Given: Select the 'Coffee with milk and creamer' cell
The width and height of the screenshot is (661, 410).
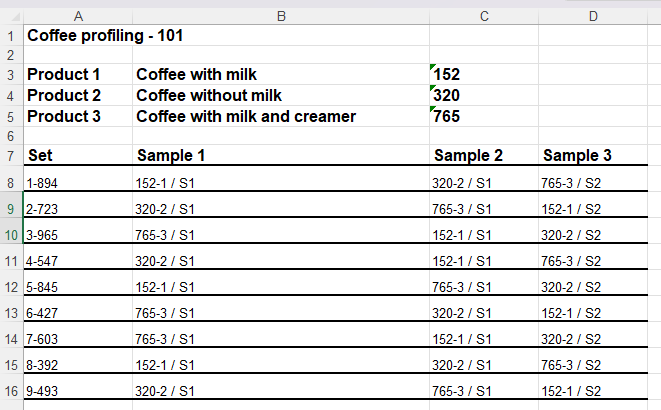Looking at the screenshot, I should (x=246, y=116).
